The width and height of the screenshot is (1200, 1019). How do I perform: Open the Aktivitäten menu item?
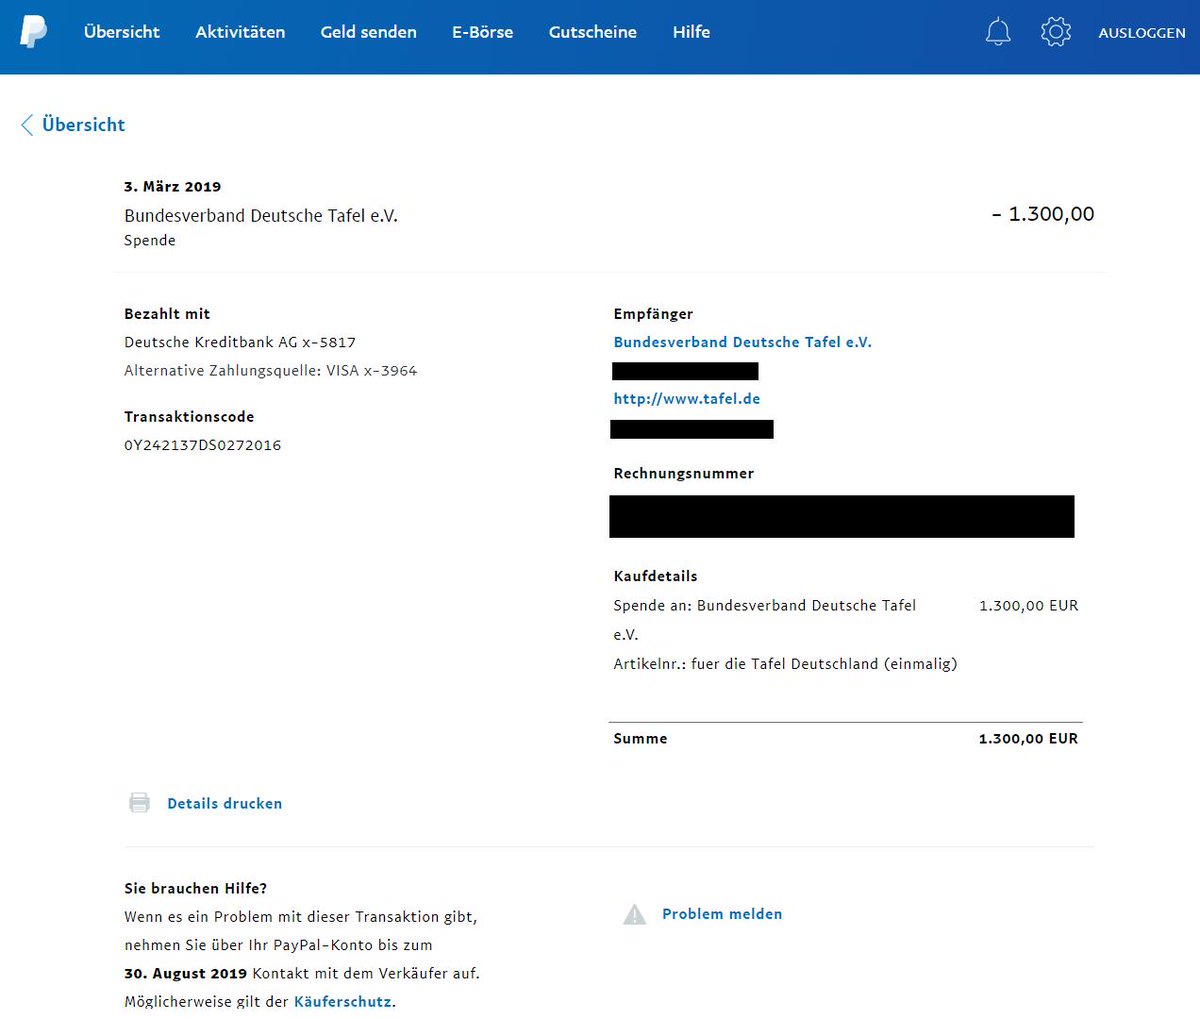(x=240, y=32)
